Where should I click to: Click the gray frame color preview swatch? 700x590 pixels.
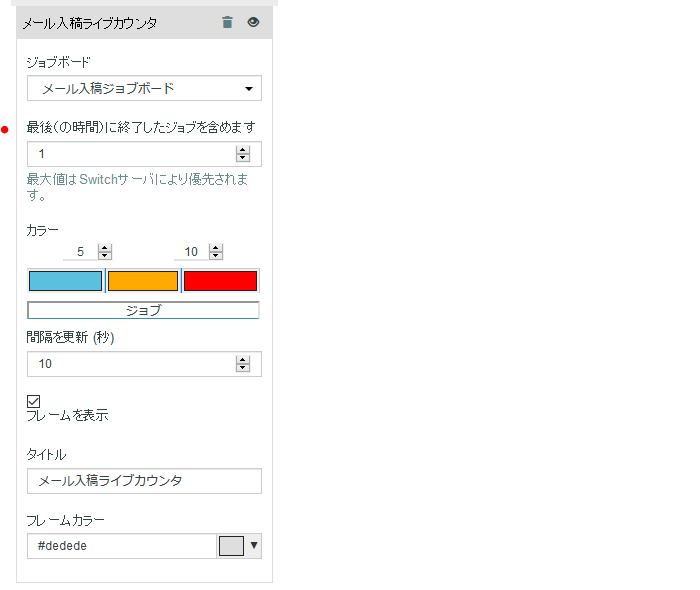[231, 546]
